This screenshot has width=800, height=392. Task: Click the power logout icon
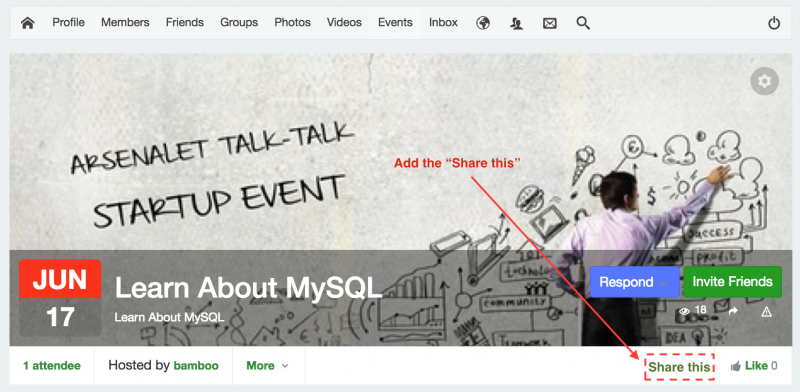click(x=774, y=23)
